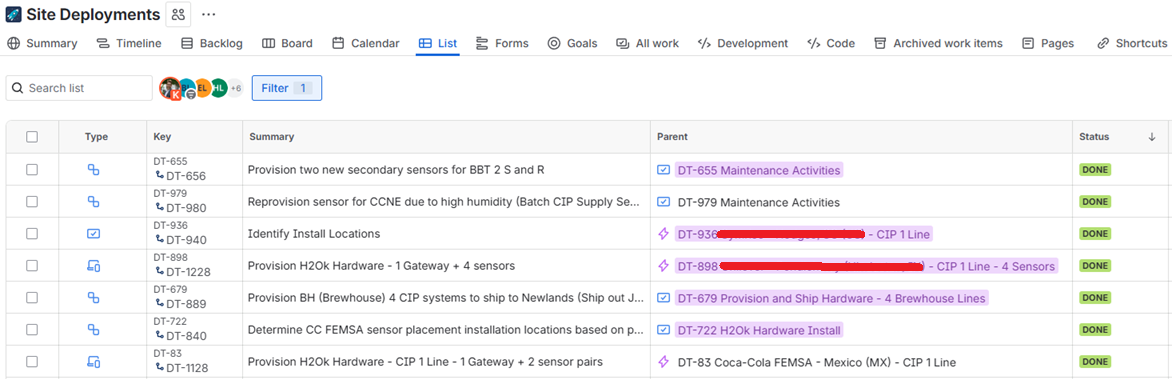Go to the Code tab
1173x379 pixels.
(831, 43)
